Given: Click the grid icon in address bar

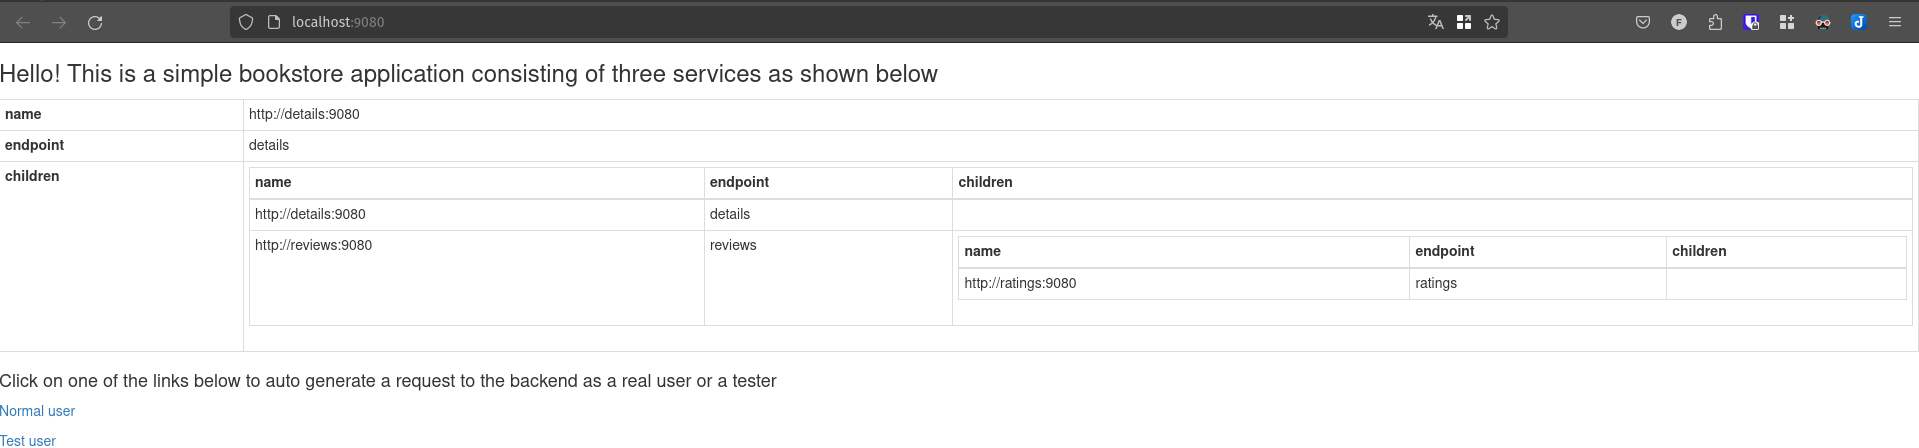Looking at the screenshot, I should [x=1464, y=22].
